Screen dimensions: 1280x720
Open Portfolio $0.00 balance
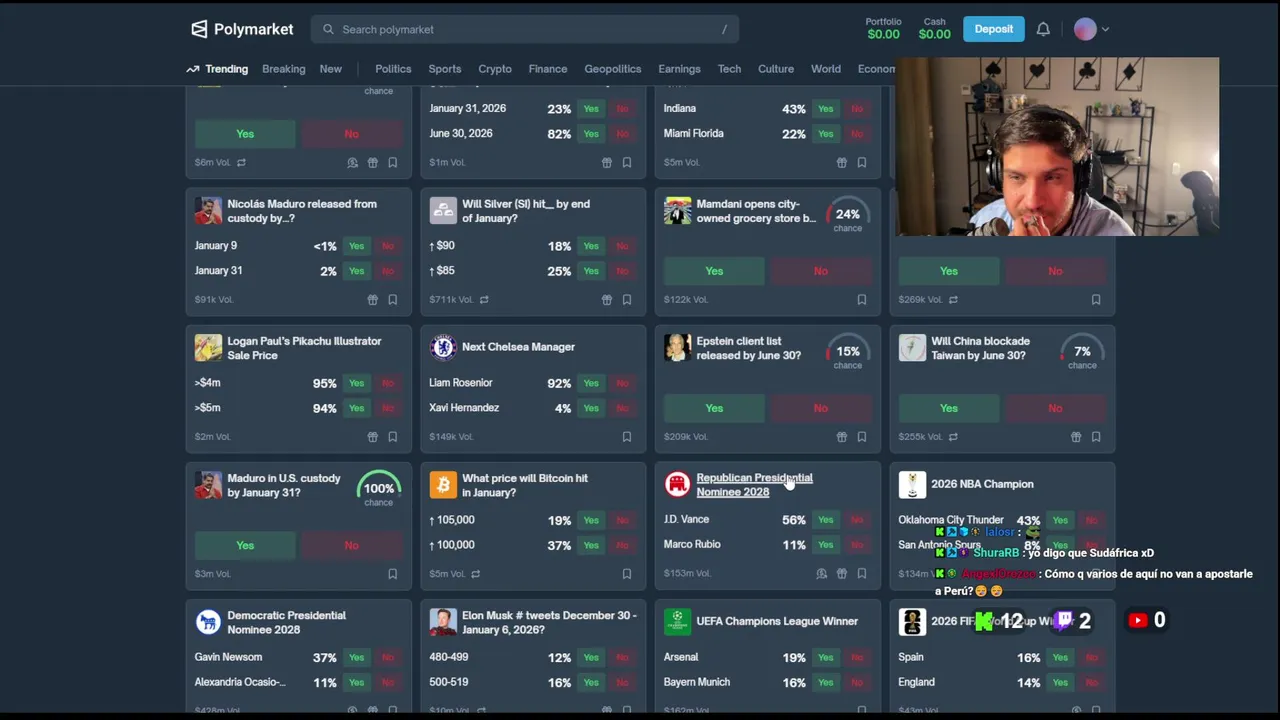(x=883, y=28)
